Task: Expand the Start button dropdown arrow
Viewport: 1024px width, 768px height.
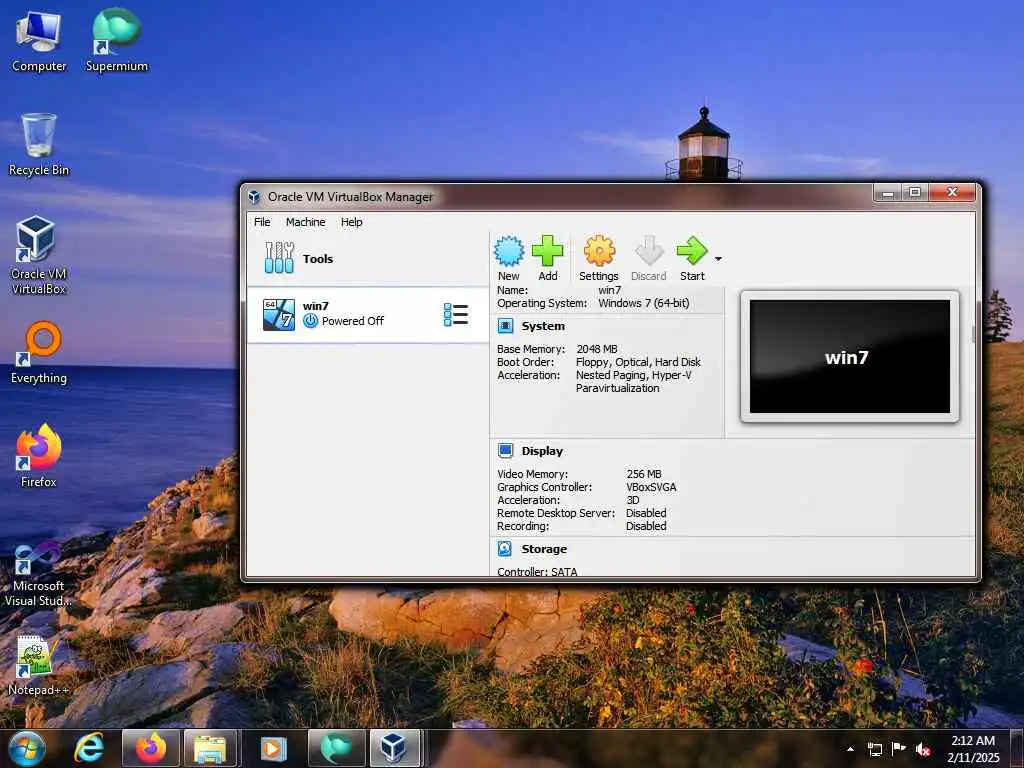Action: click(718, 259)
